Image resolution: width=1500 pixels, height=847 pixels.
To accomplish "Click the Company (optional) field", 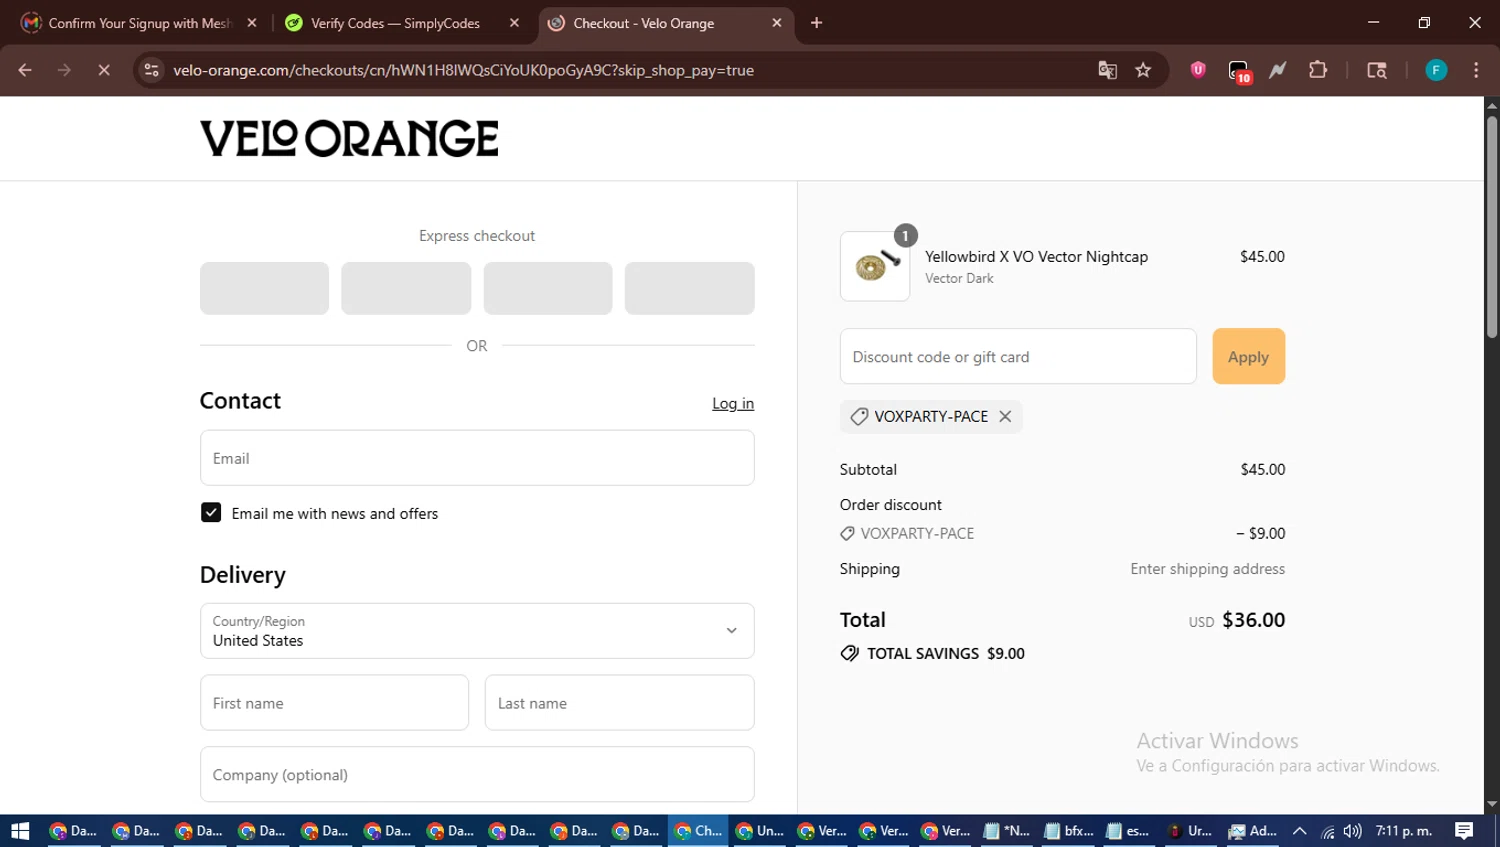I will tap(477, 774).
